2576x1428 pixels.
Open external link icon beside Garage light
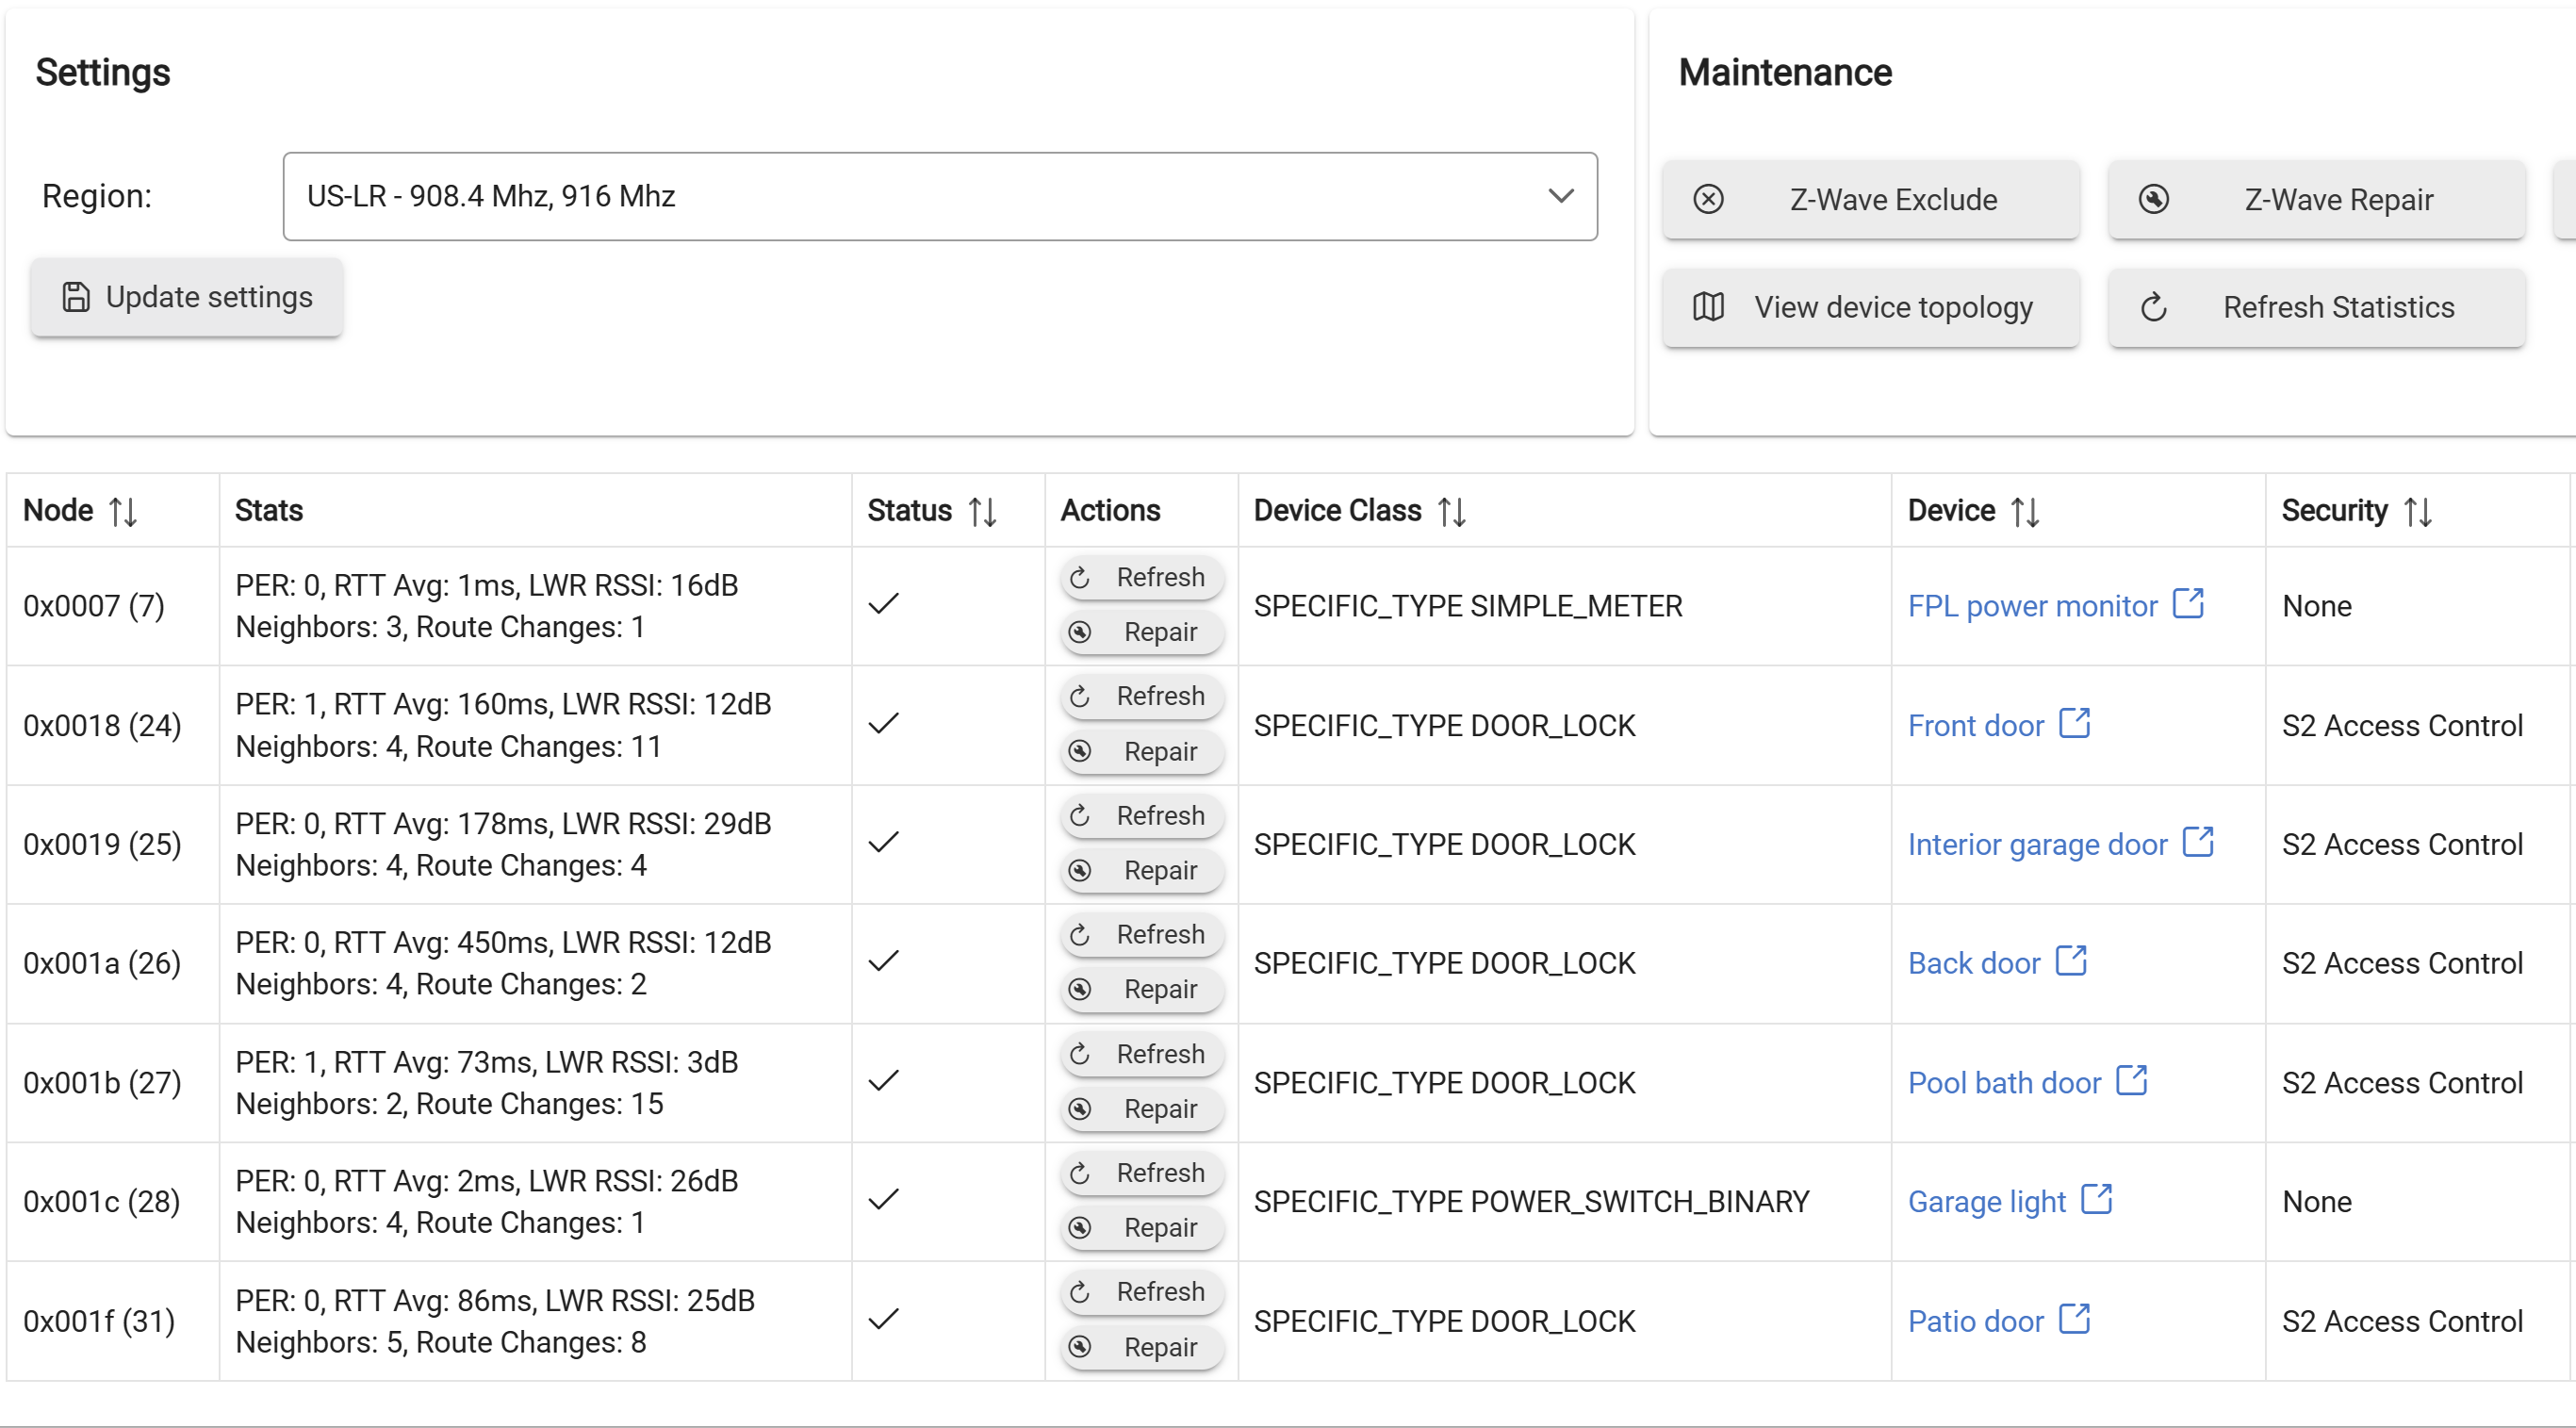click(2096, 1199)
